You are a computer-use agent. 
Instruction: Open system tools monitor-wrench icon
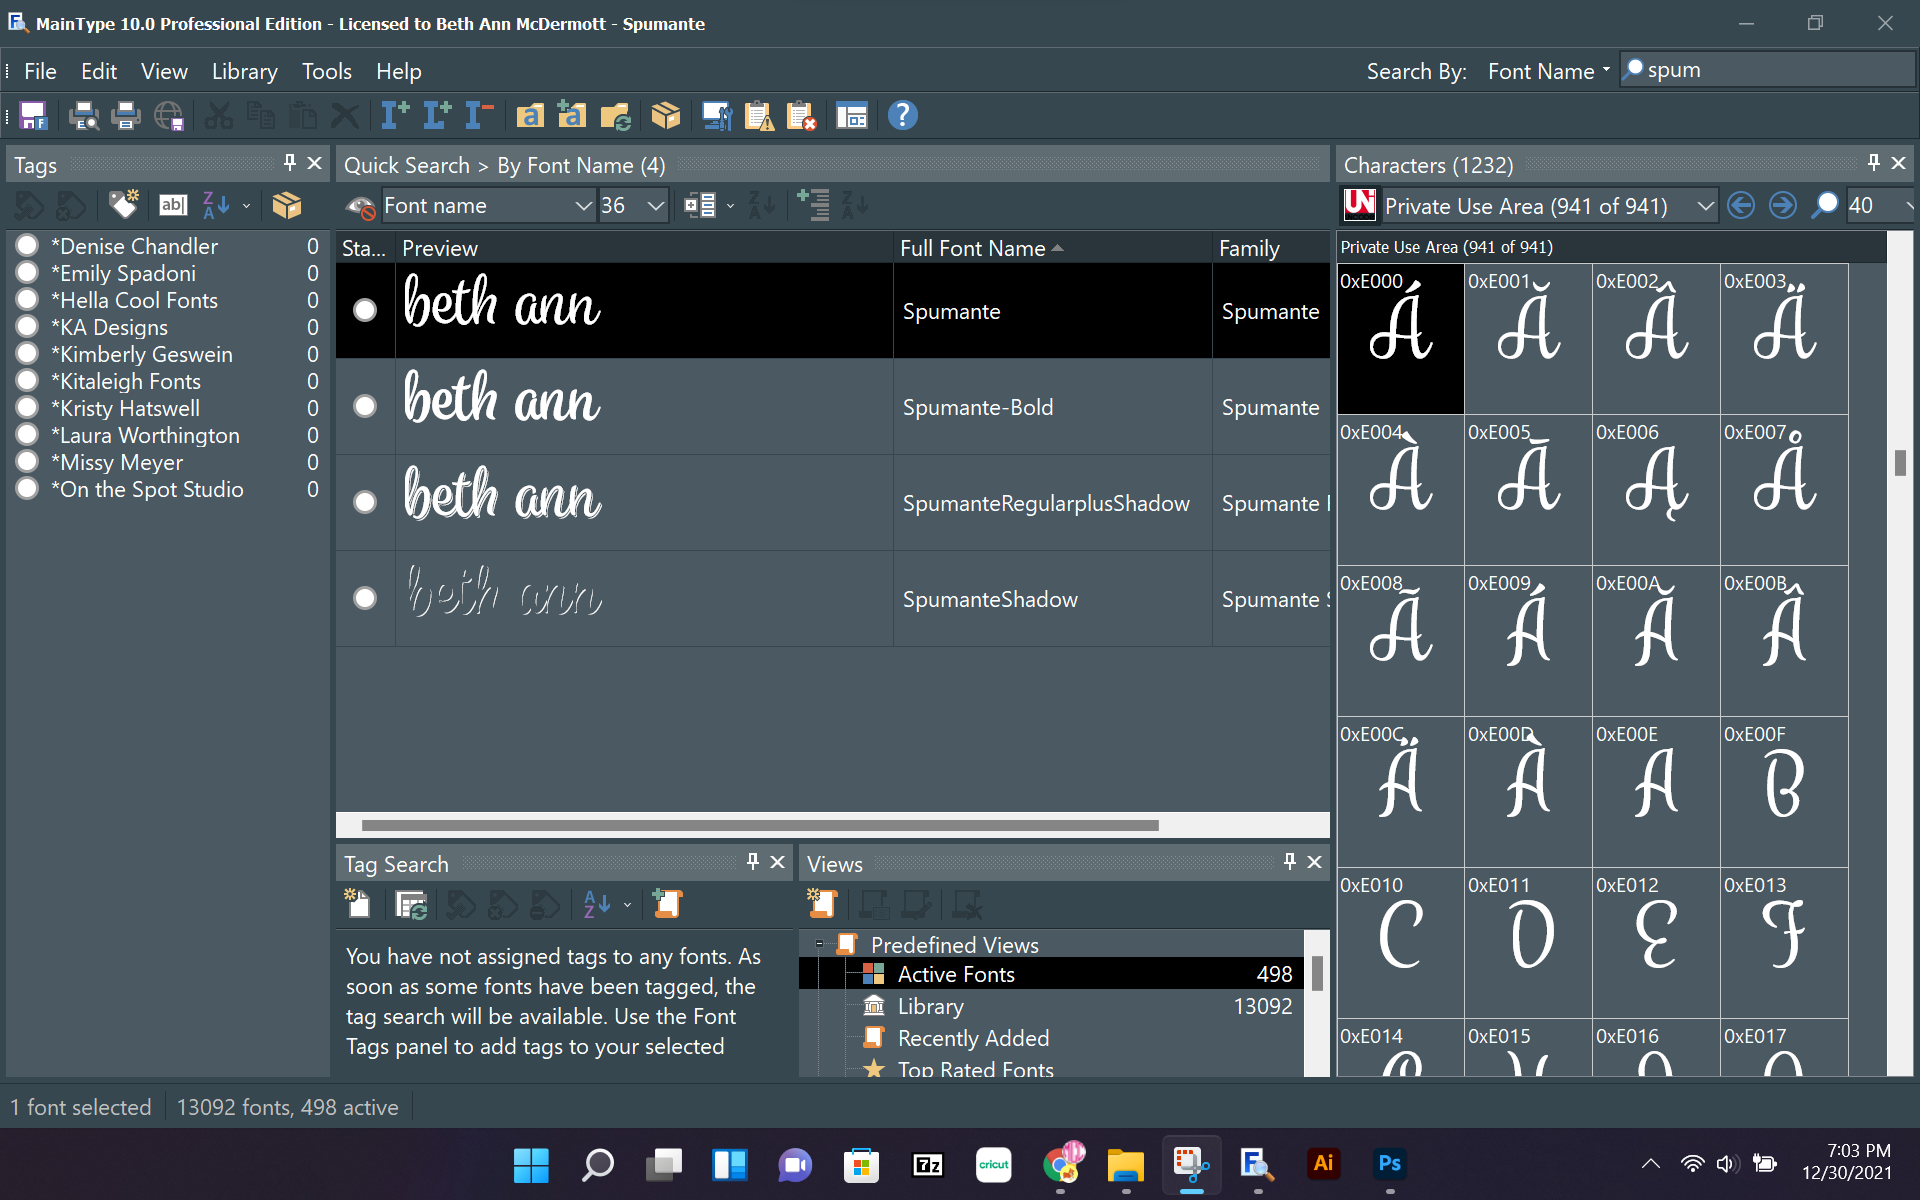(717, 116)
